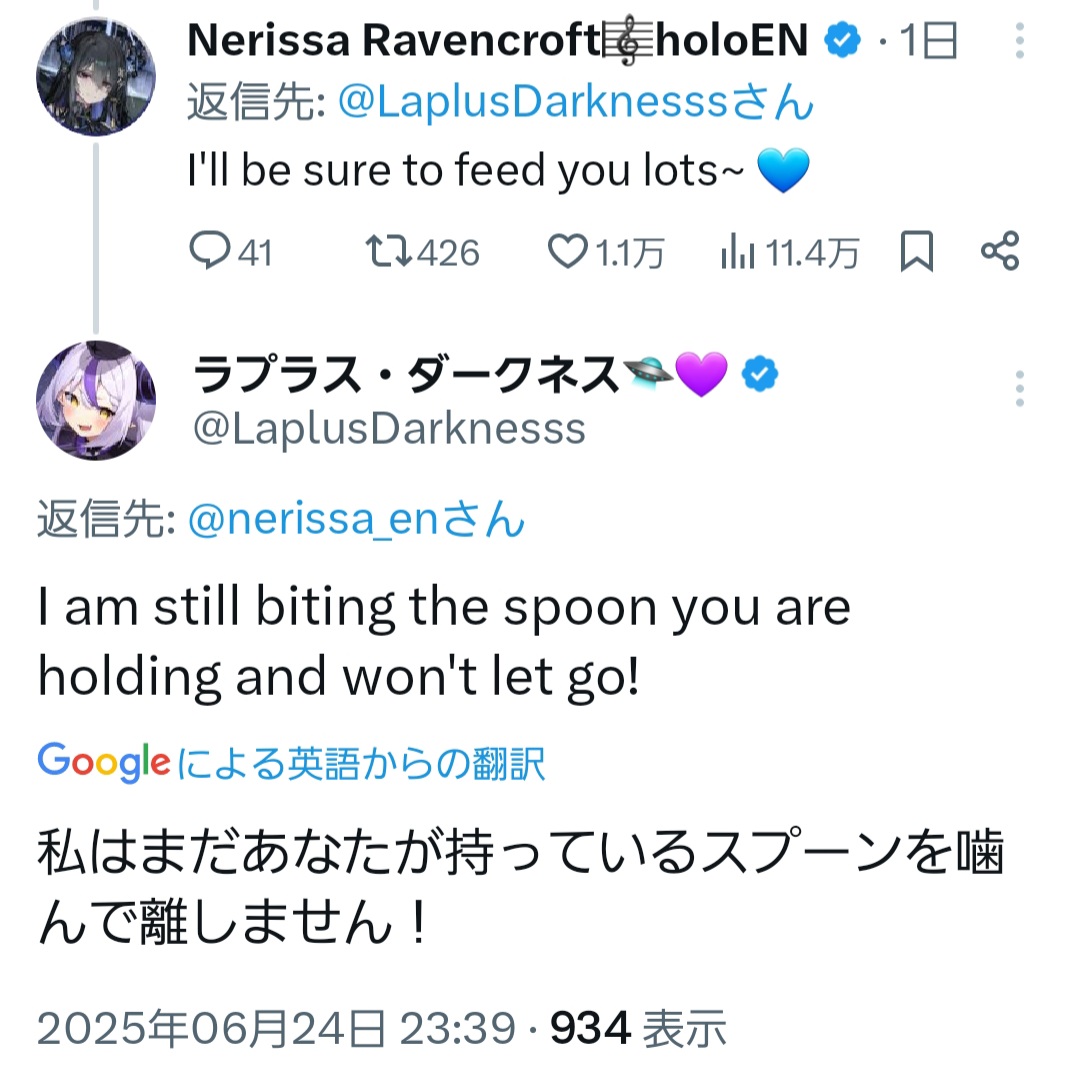Bookmark Nerissa's tweet
Viewport: 1080px width, 1076px height.
(x=917, y=251)
